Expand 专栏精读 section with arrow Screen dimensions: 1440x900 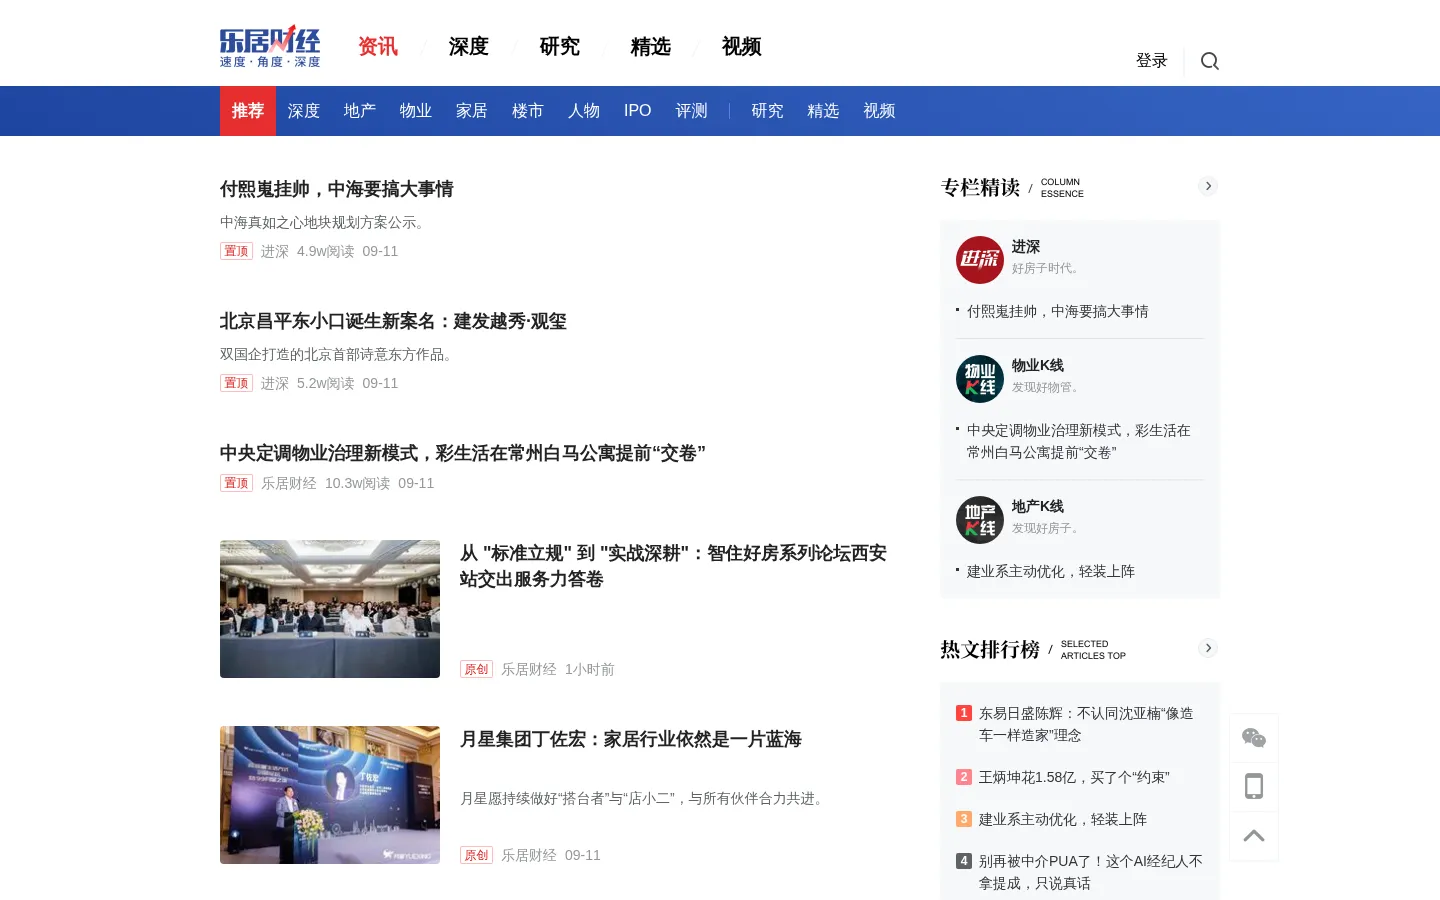click(x=1208, y=186)
